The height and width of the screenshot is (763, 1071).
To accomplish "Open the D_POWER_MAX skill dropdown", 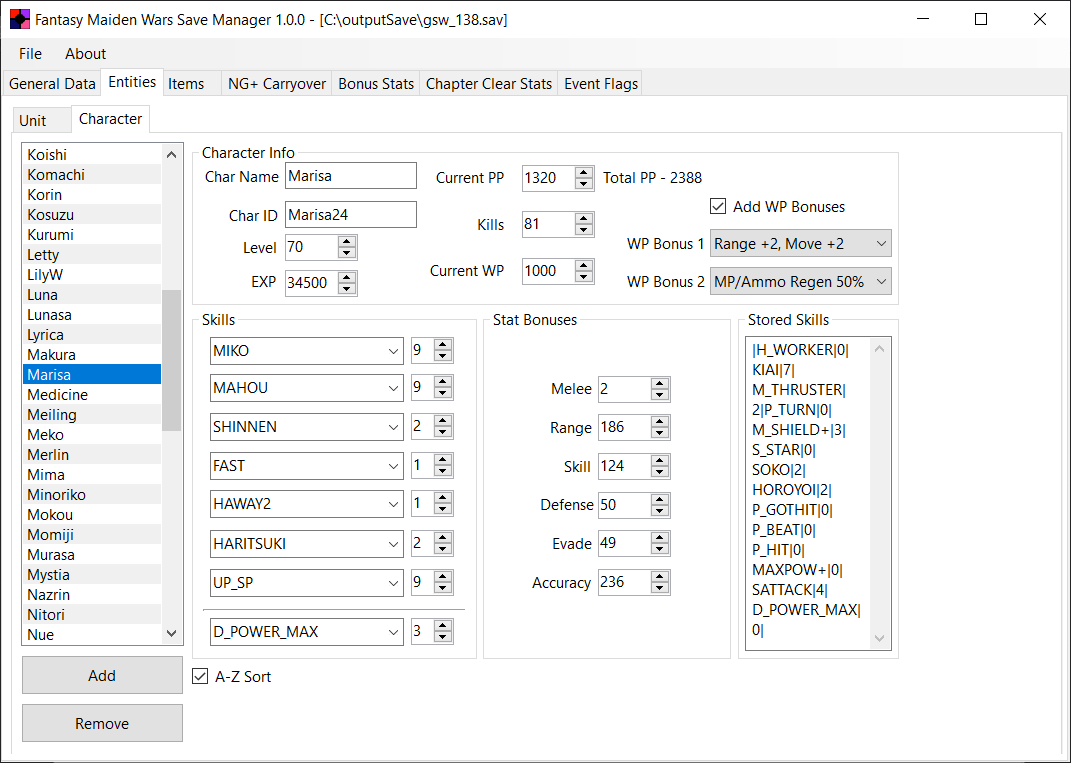I will pyautogui.click(x=307, y=632).
